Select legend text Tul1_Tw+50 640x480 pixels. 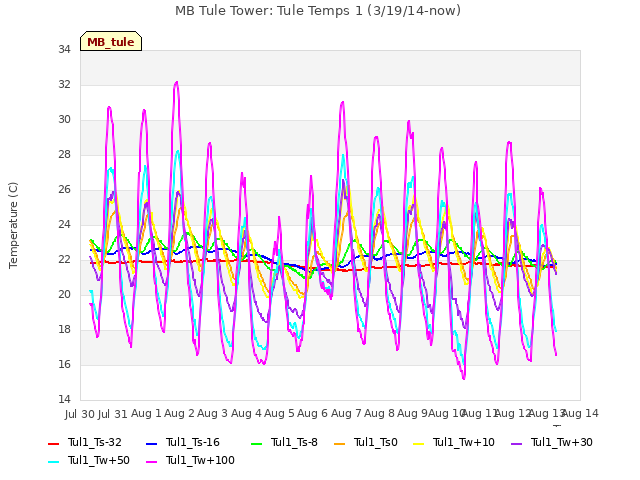[x=99, y=460]
